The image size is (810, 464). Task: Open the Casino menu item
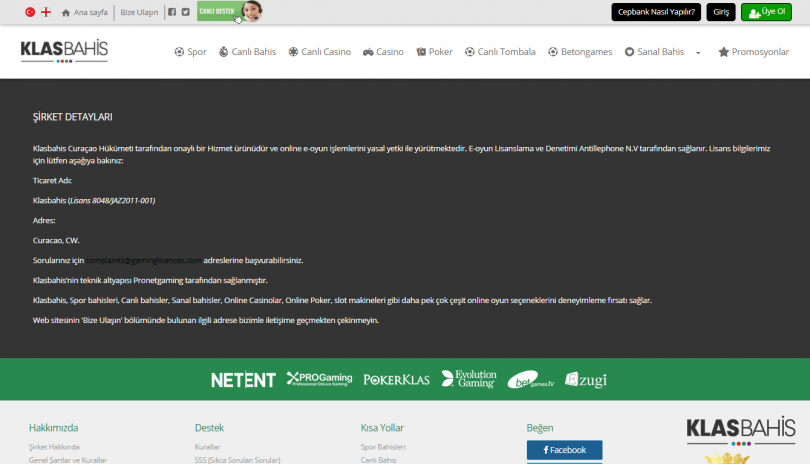(383, 52)
